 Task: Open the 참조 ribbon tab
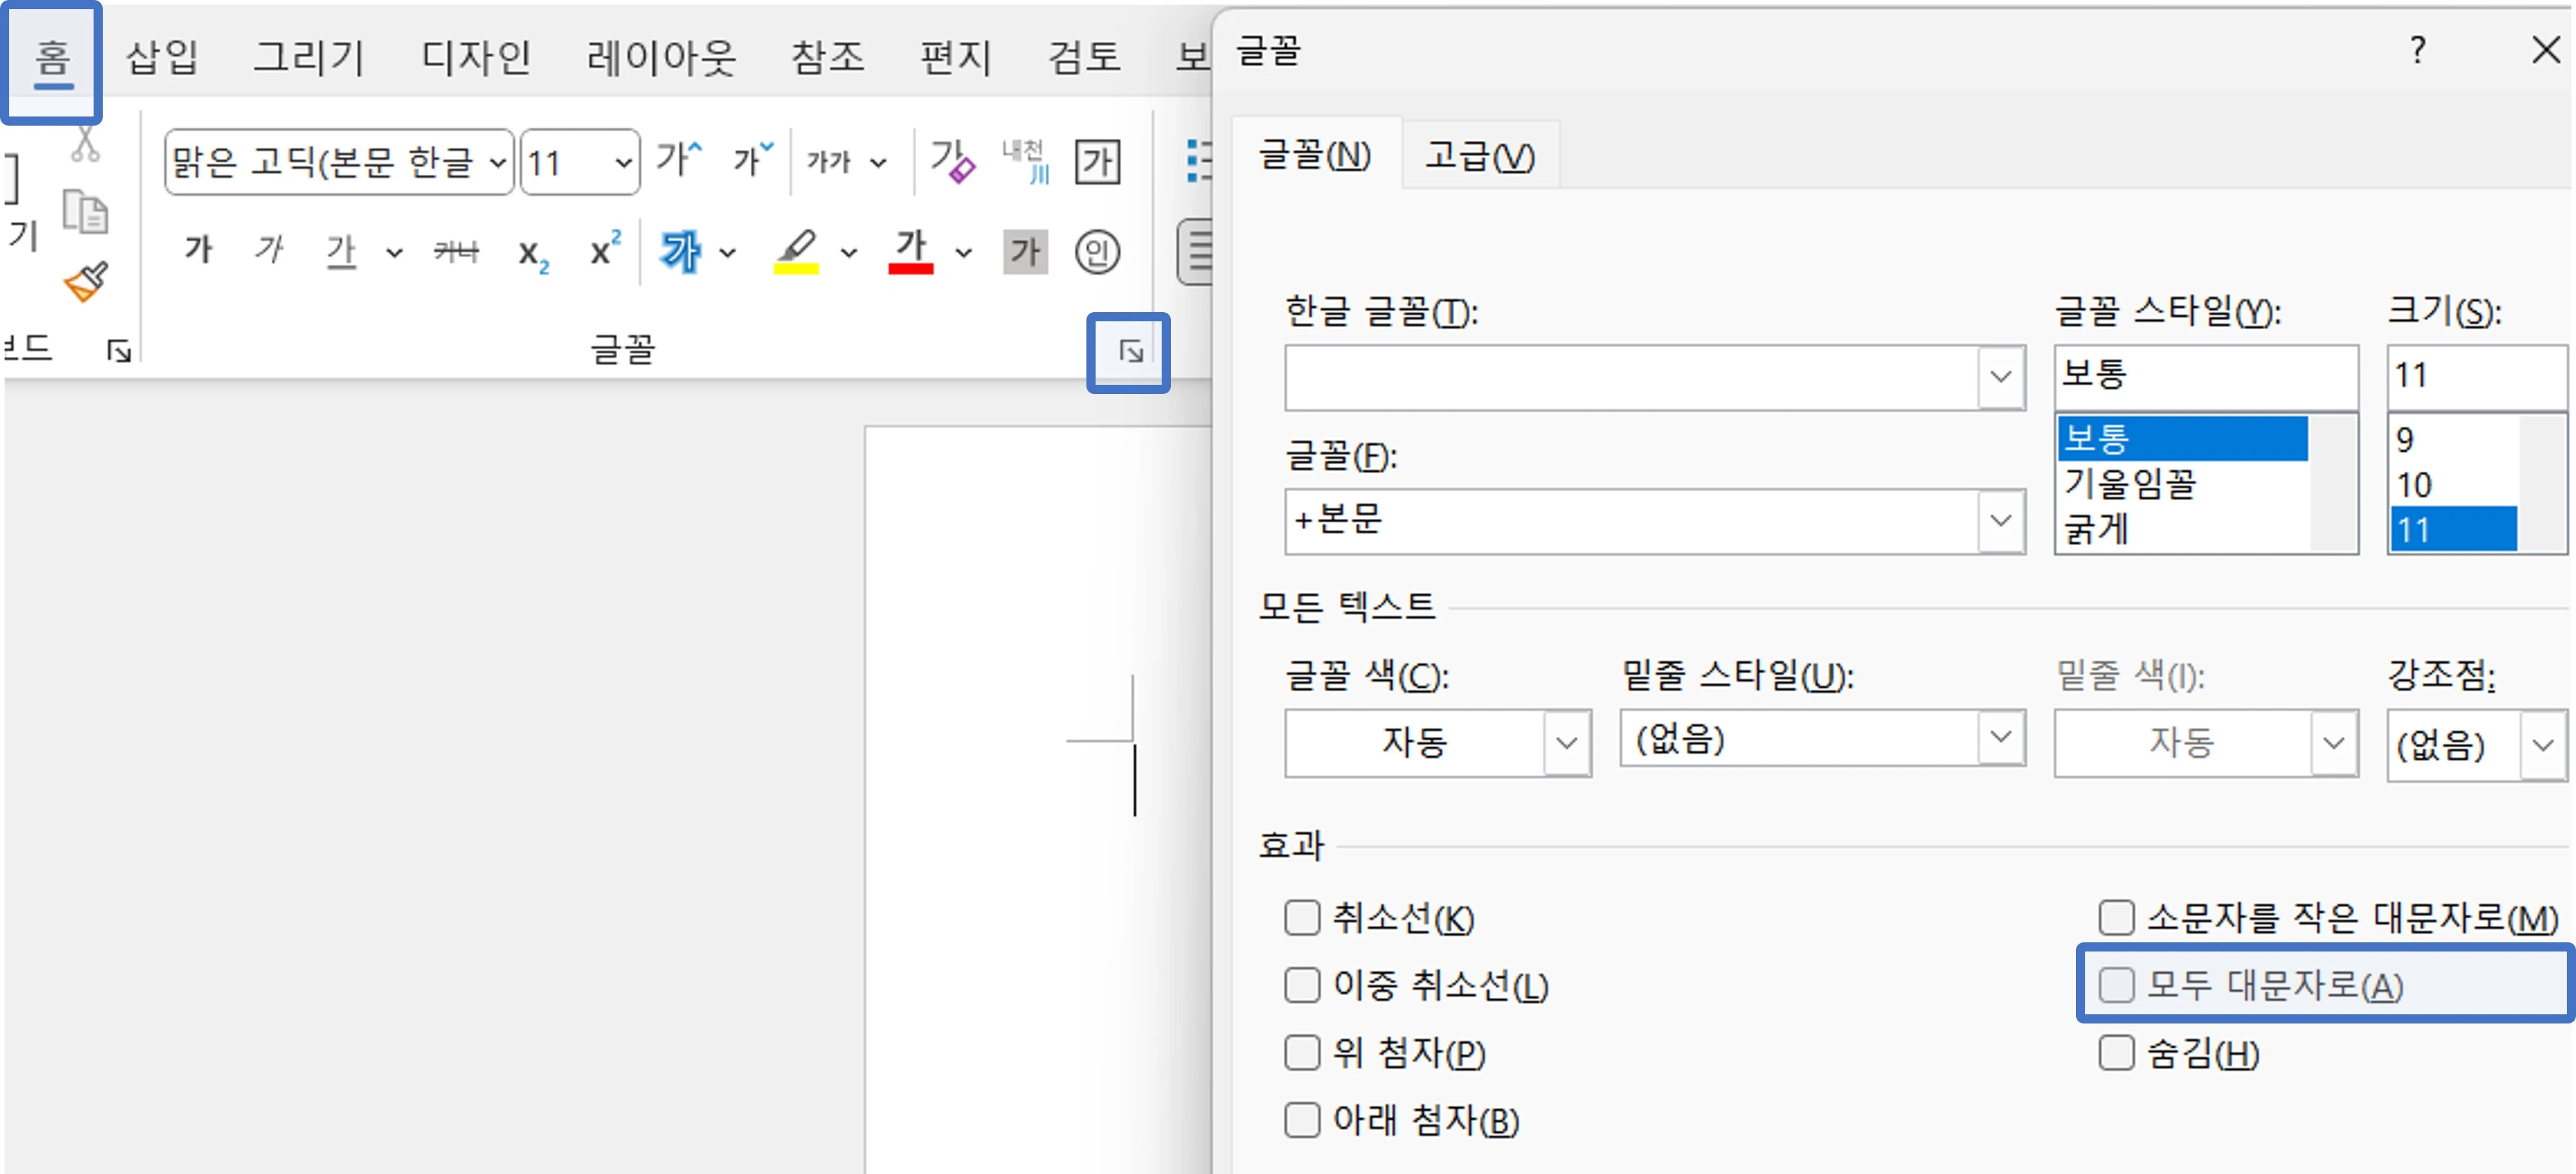coord(827,57)
